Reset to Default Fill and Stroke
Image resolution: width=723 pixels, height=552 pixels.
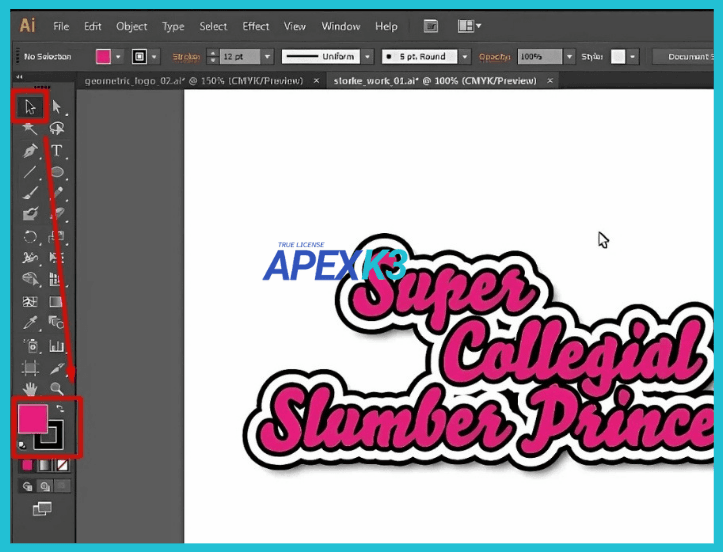[x=22, y=445]
